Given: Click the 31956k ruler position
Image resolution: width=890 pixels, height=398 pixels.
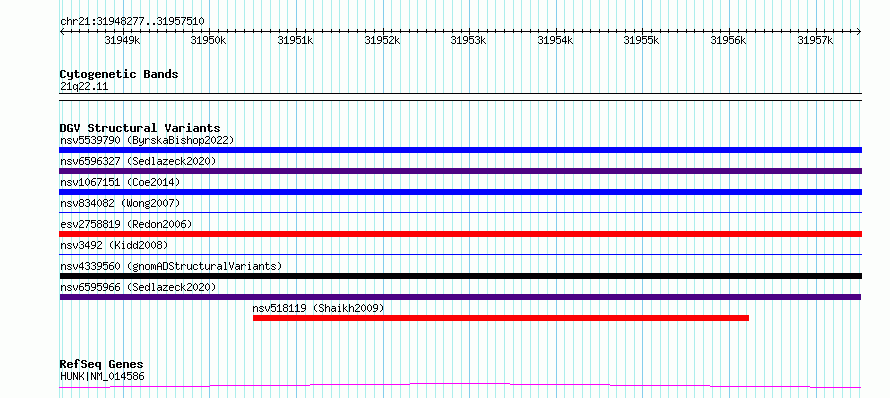Looking at the screenshot, I should tap(729, 40).
